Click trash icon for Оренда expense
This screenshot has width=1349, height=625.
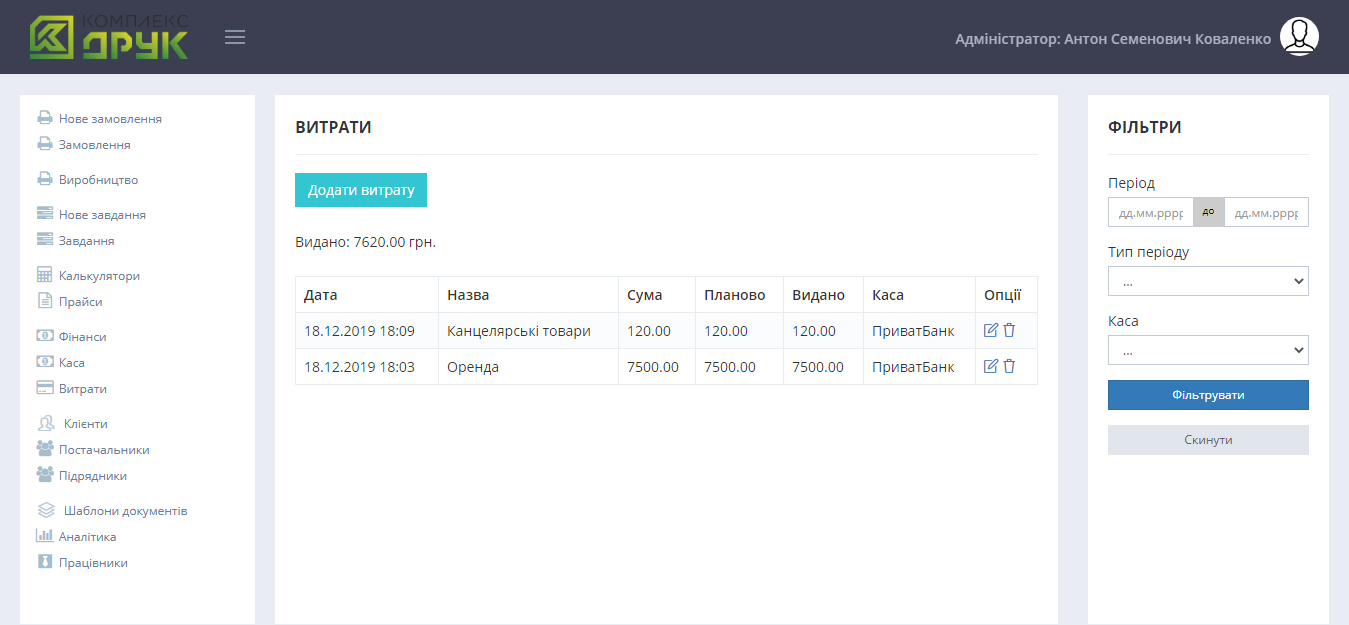[1009, 366]
